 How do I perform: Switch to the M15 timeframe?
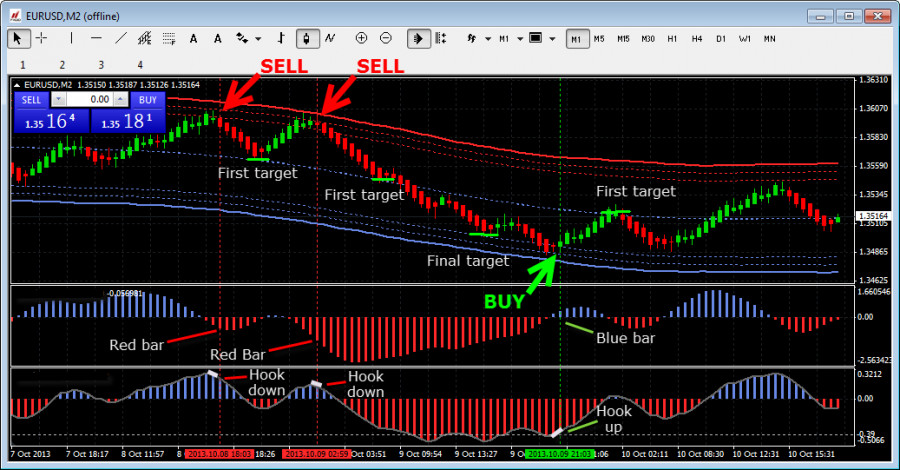[623, 39]
